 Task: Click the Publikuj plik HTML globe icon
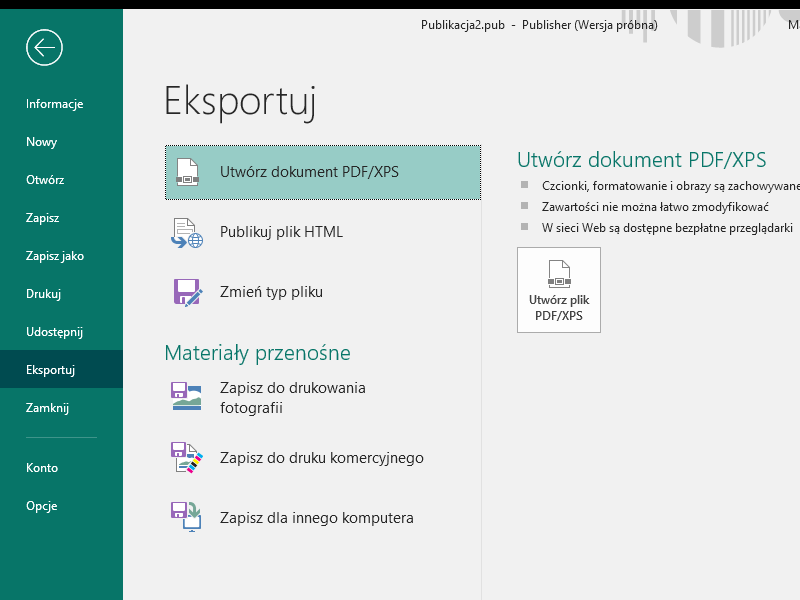click(187, 233)
